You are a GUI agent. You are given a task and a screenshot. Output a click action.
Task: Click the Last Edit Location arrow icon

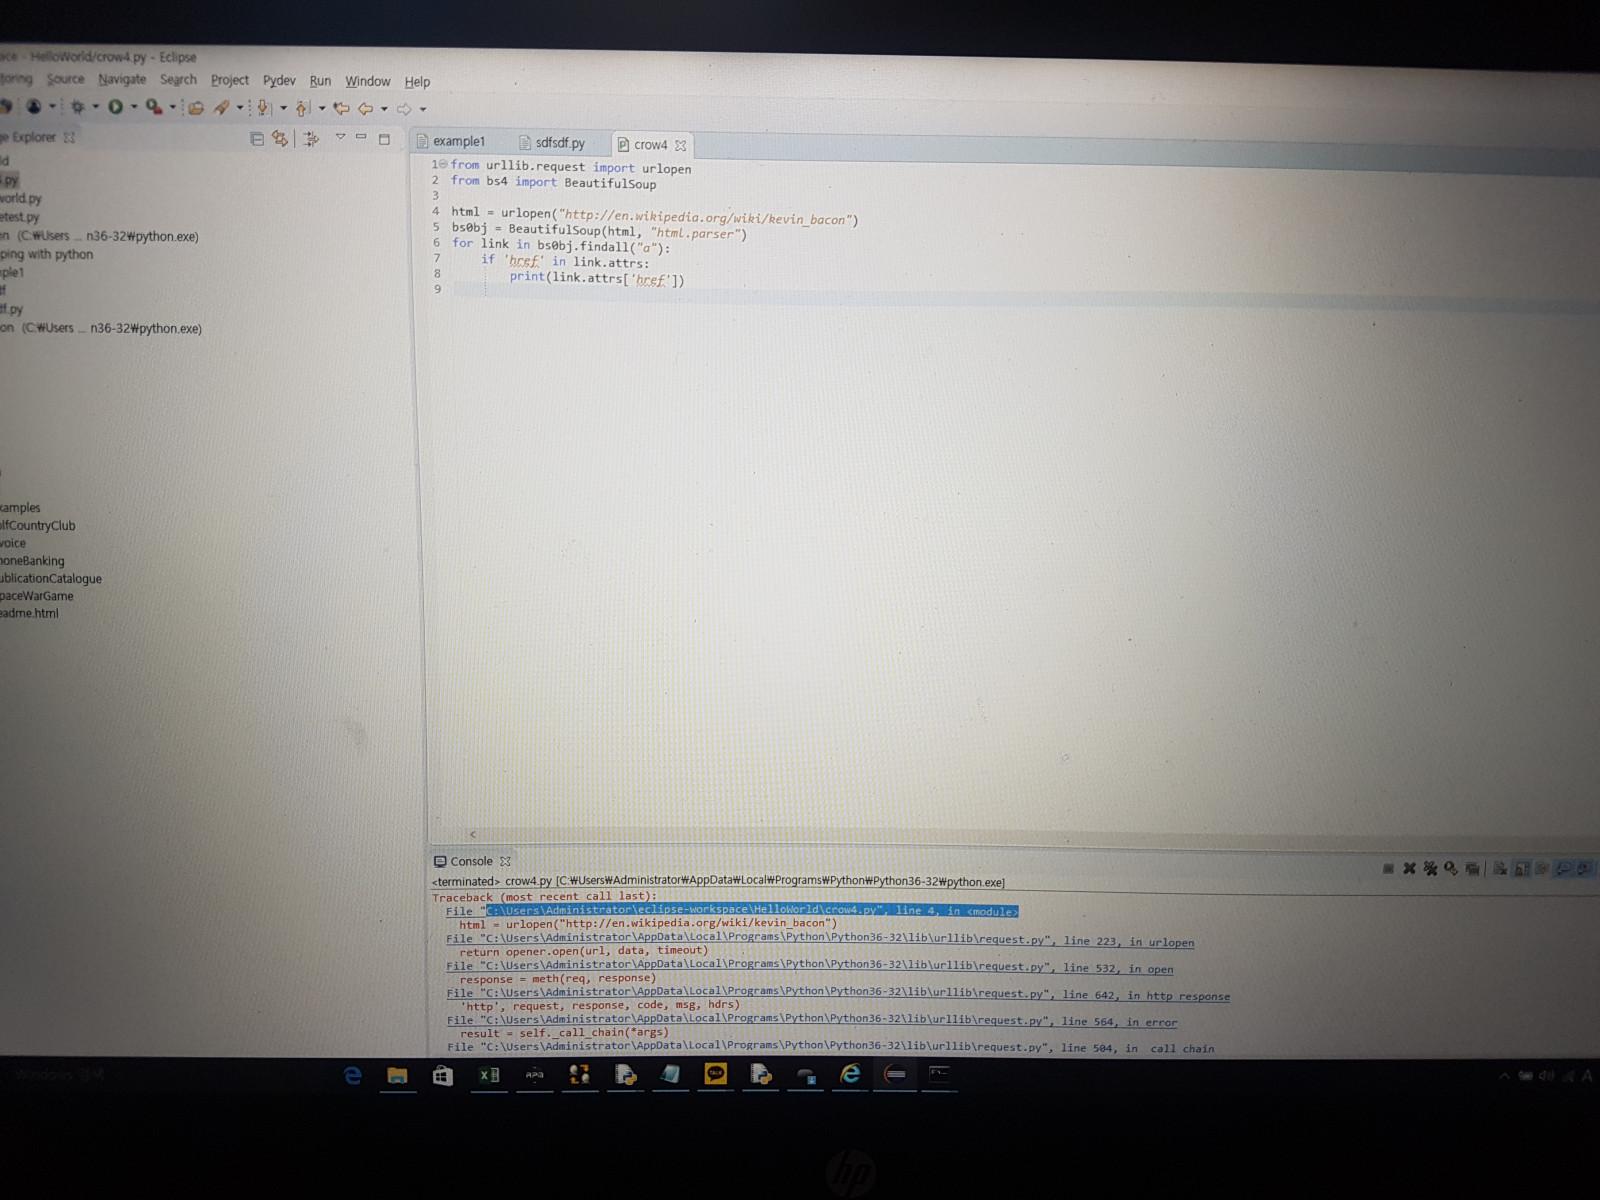coord(342,109)
